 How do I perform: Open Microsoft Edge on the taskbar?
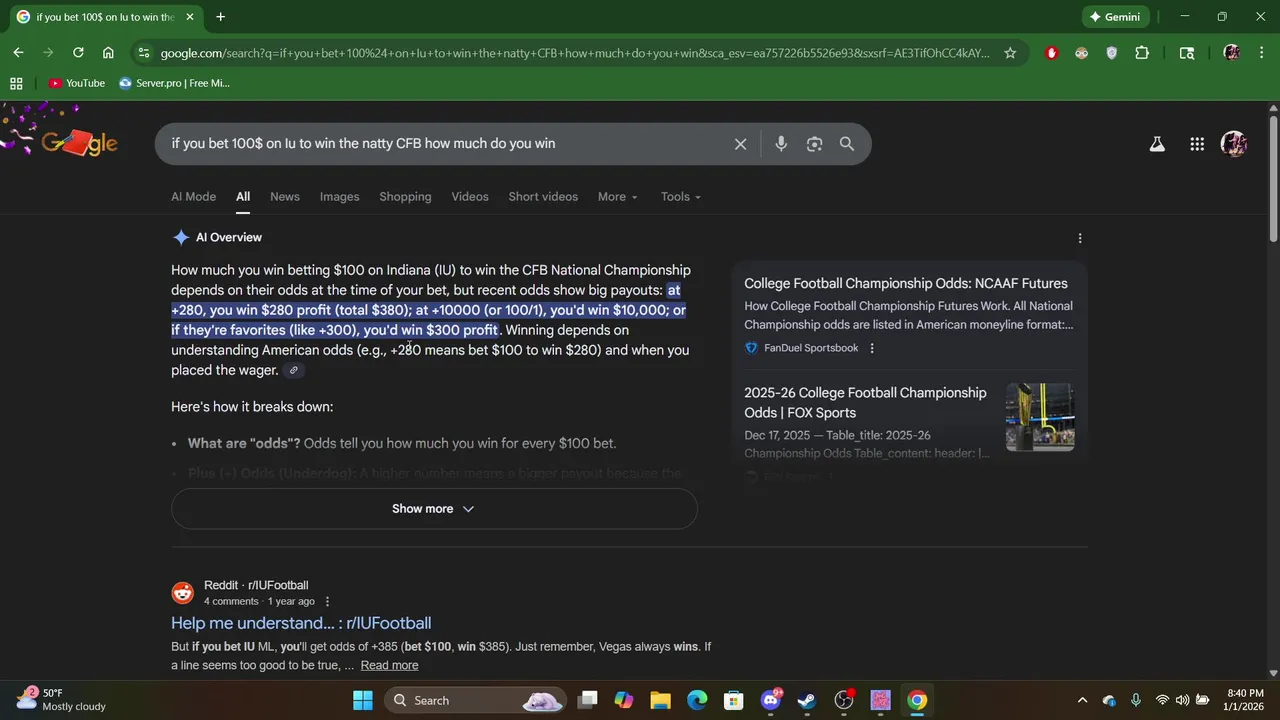click(x=697, y=700)
